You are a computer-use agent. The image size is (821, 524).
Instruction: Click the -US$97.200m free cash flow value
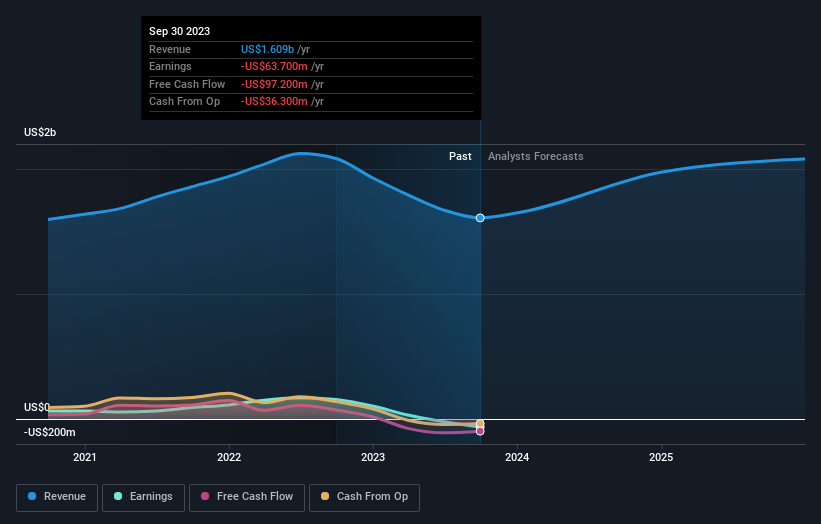[274, 84]
